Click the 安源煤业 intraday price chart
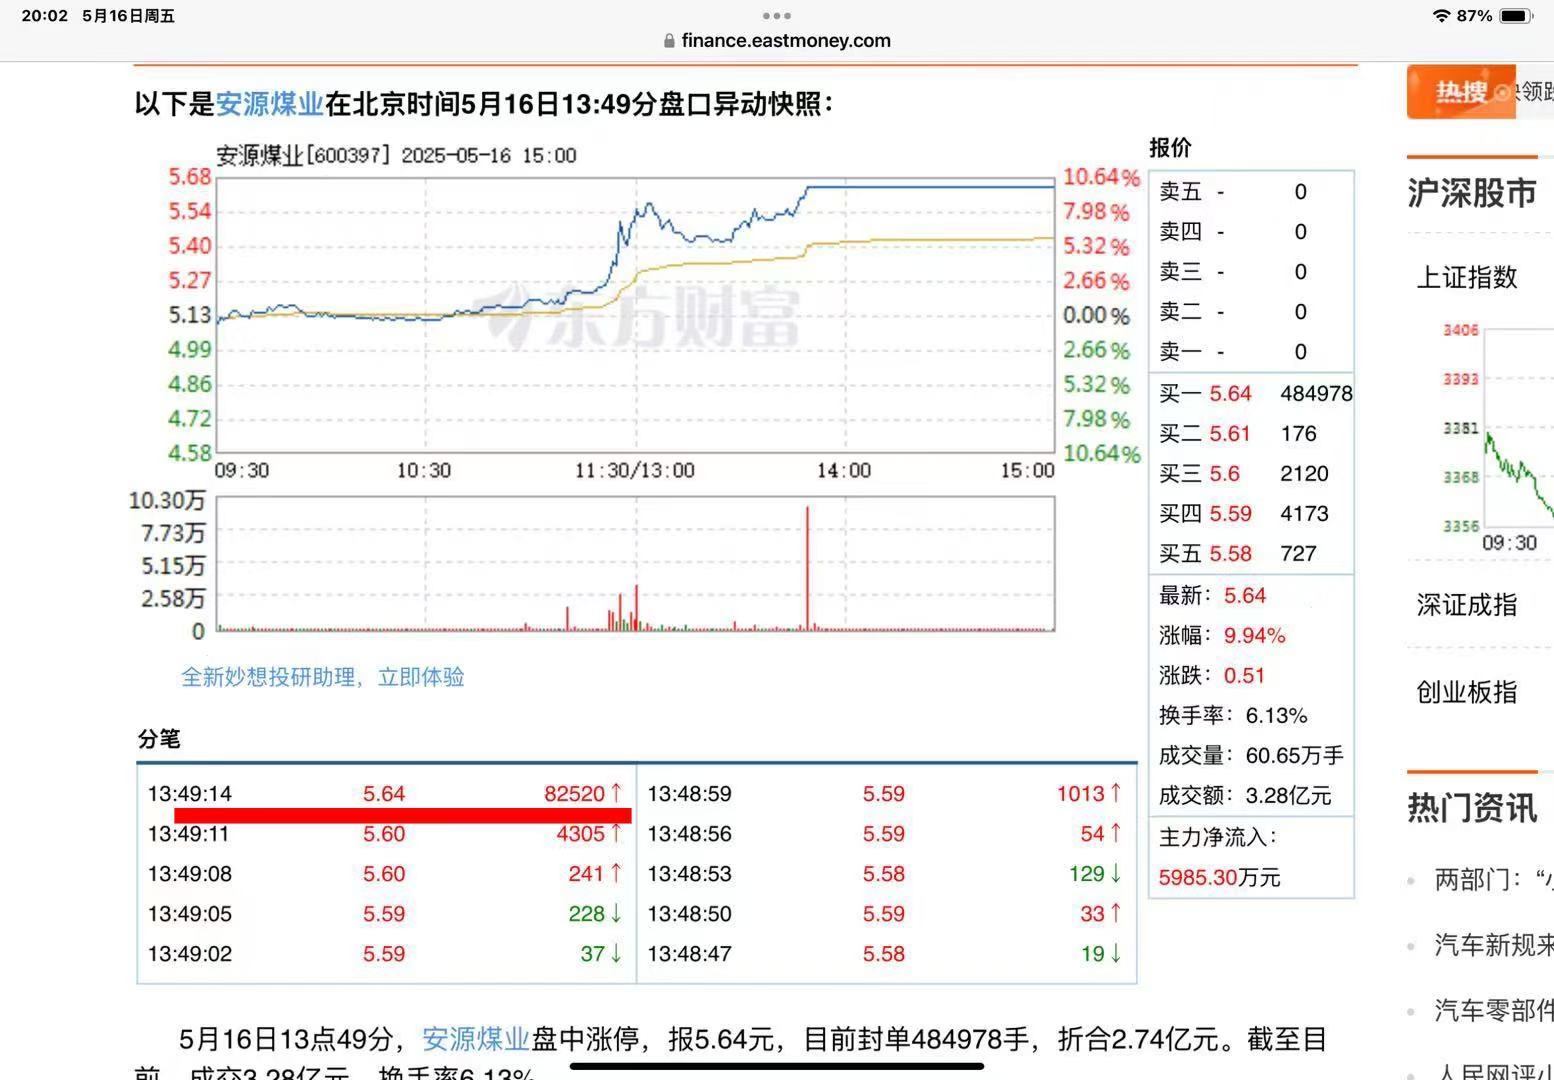 636,315
